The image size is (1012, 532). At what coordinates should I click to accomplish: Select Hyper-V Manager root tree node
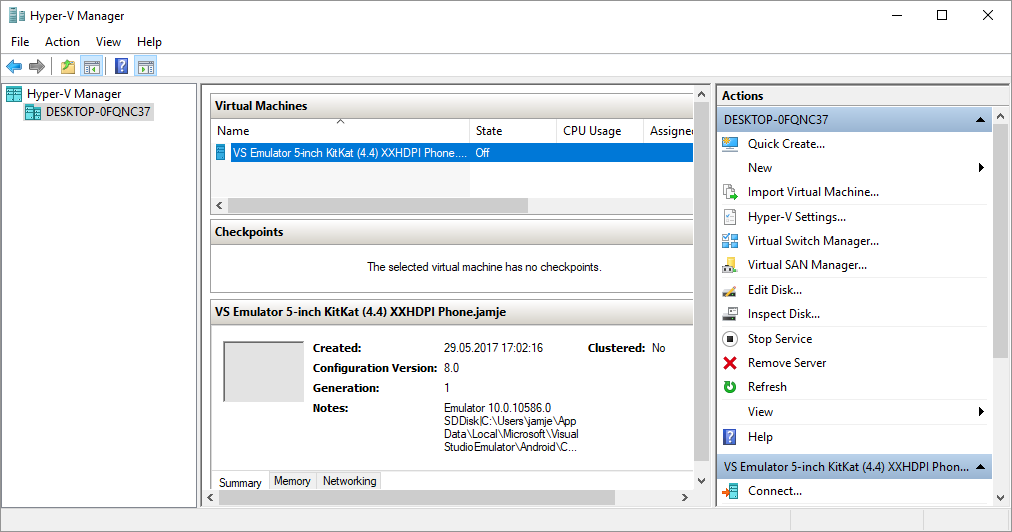(74, 94)
